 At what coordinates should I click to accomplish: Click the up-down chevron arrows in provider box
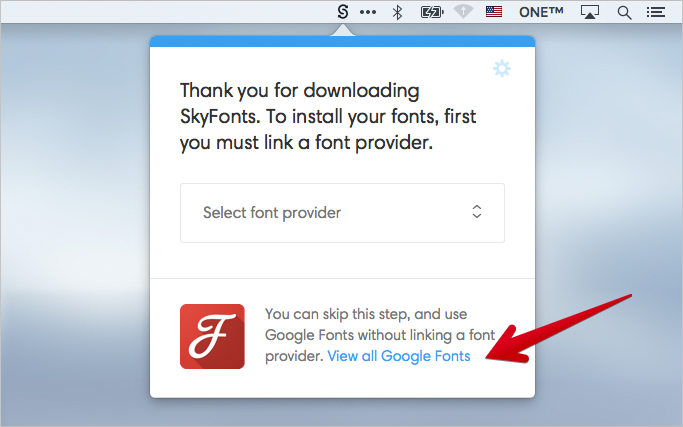coord(477,212)
